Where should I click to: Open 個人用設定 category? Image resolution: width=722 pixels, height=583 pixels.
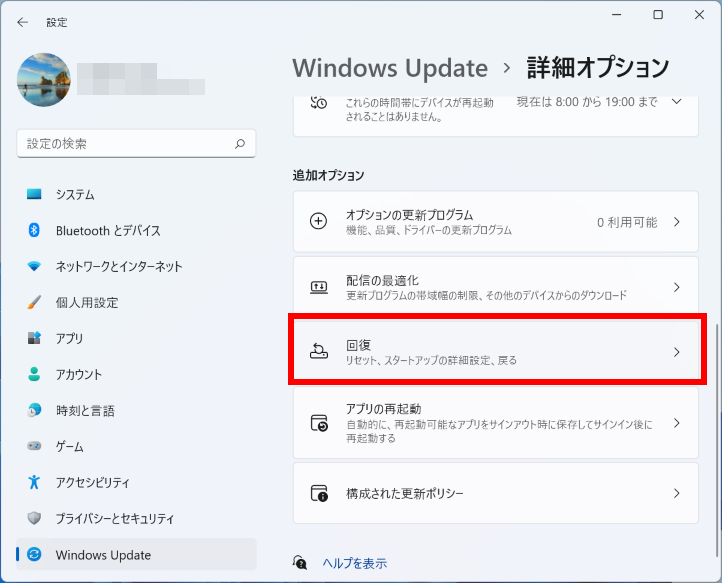(136, 303)
